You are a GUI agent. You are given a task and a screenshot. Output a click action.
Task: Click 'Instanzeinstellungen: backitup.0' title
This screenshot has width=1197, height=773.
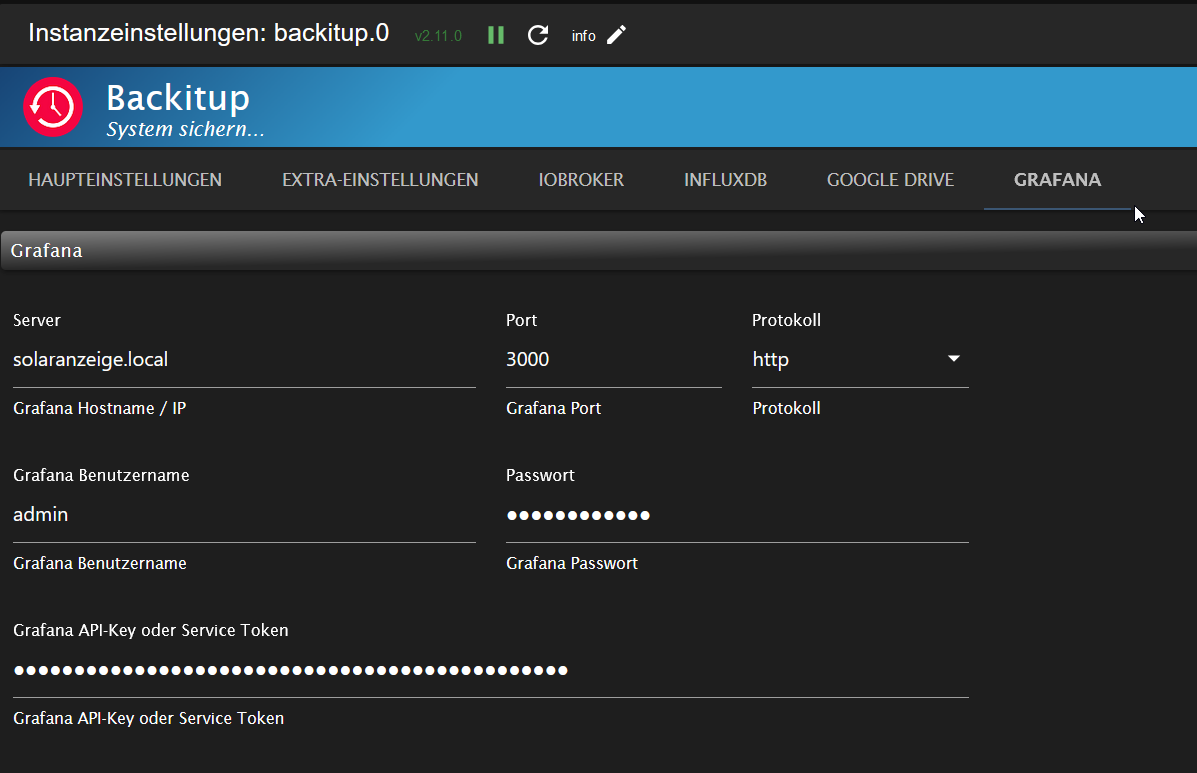coord(208,33)
